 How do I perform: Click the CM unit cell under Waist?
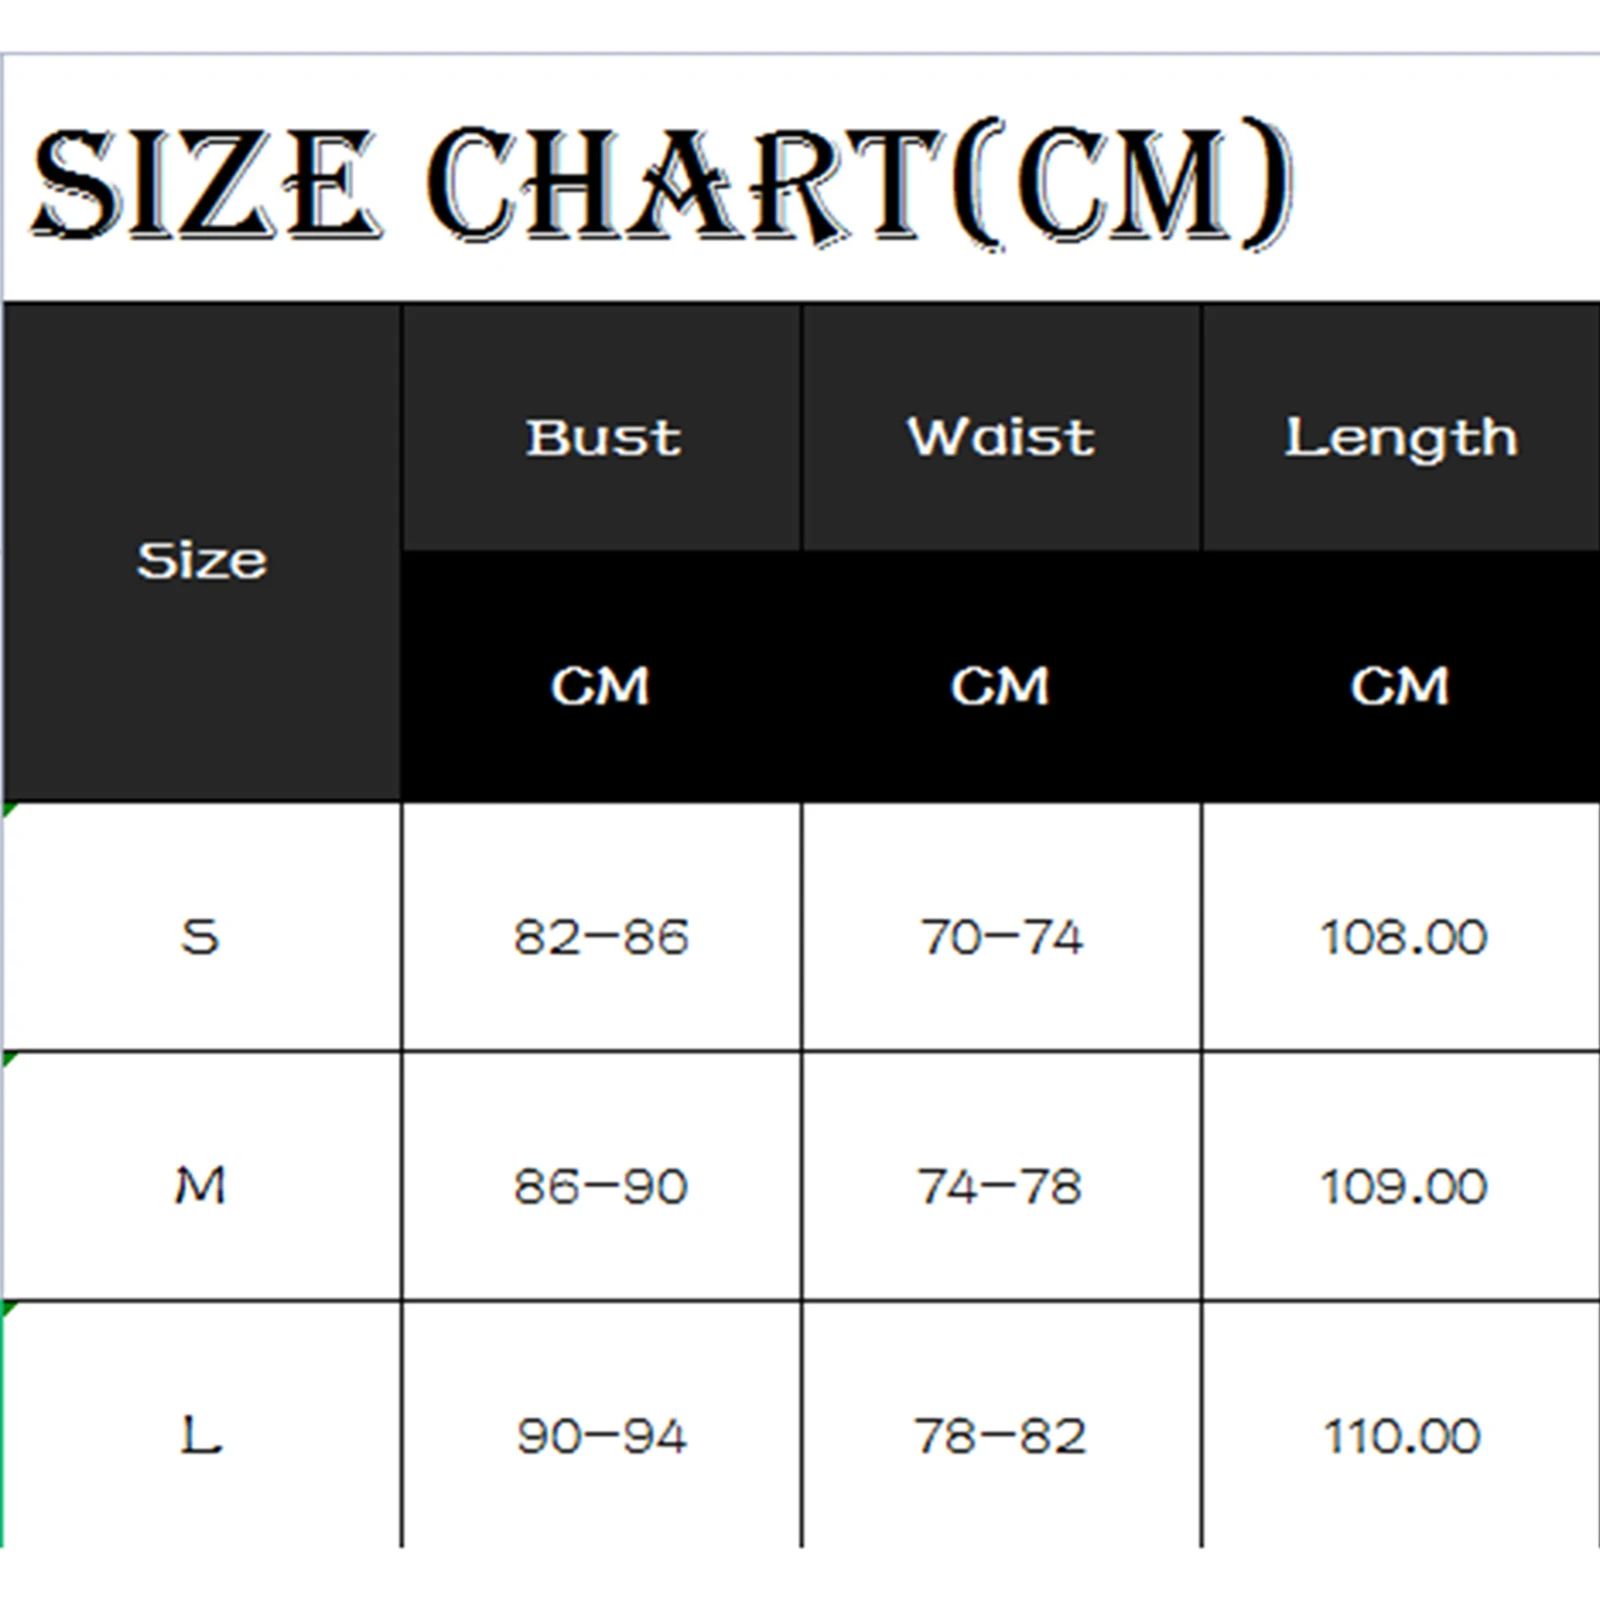(x=1001, y=686)
